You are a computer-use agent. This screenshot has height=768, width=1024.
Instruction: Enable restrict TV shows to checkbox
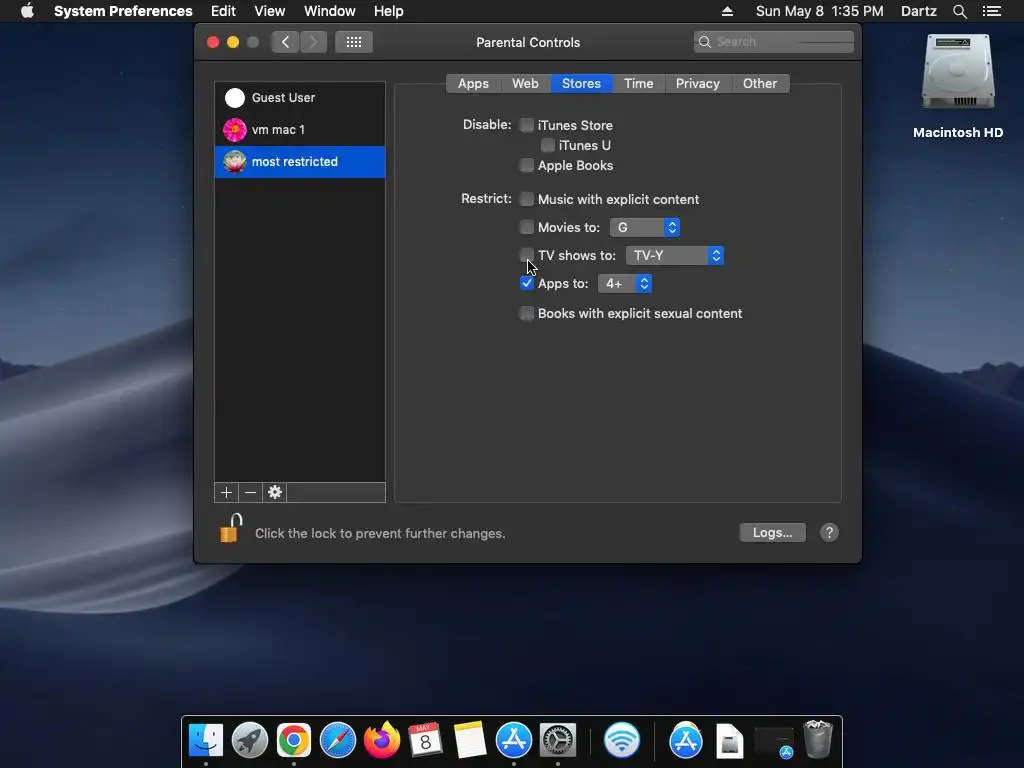click(527, 255)
